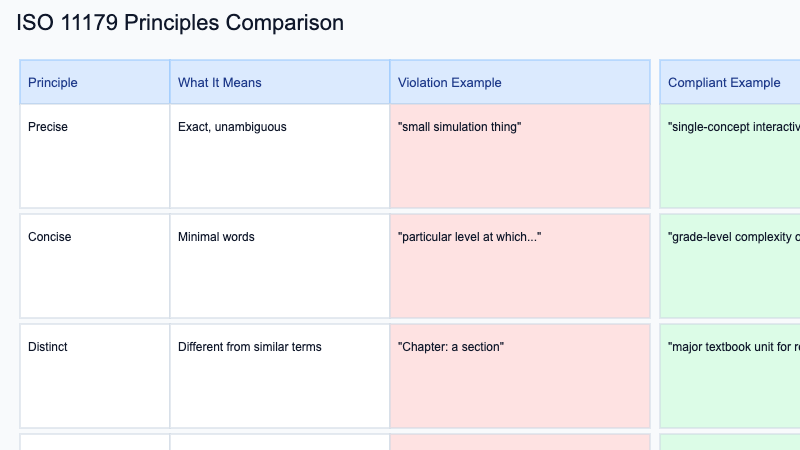
Task: Select the Precise principle cell
Action: pyautogui.click(x=95, y=156)
